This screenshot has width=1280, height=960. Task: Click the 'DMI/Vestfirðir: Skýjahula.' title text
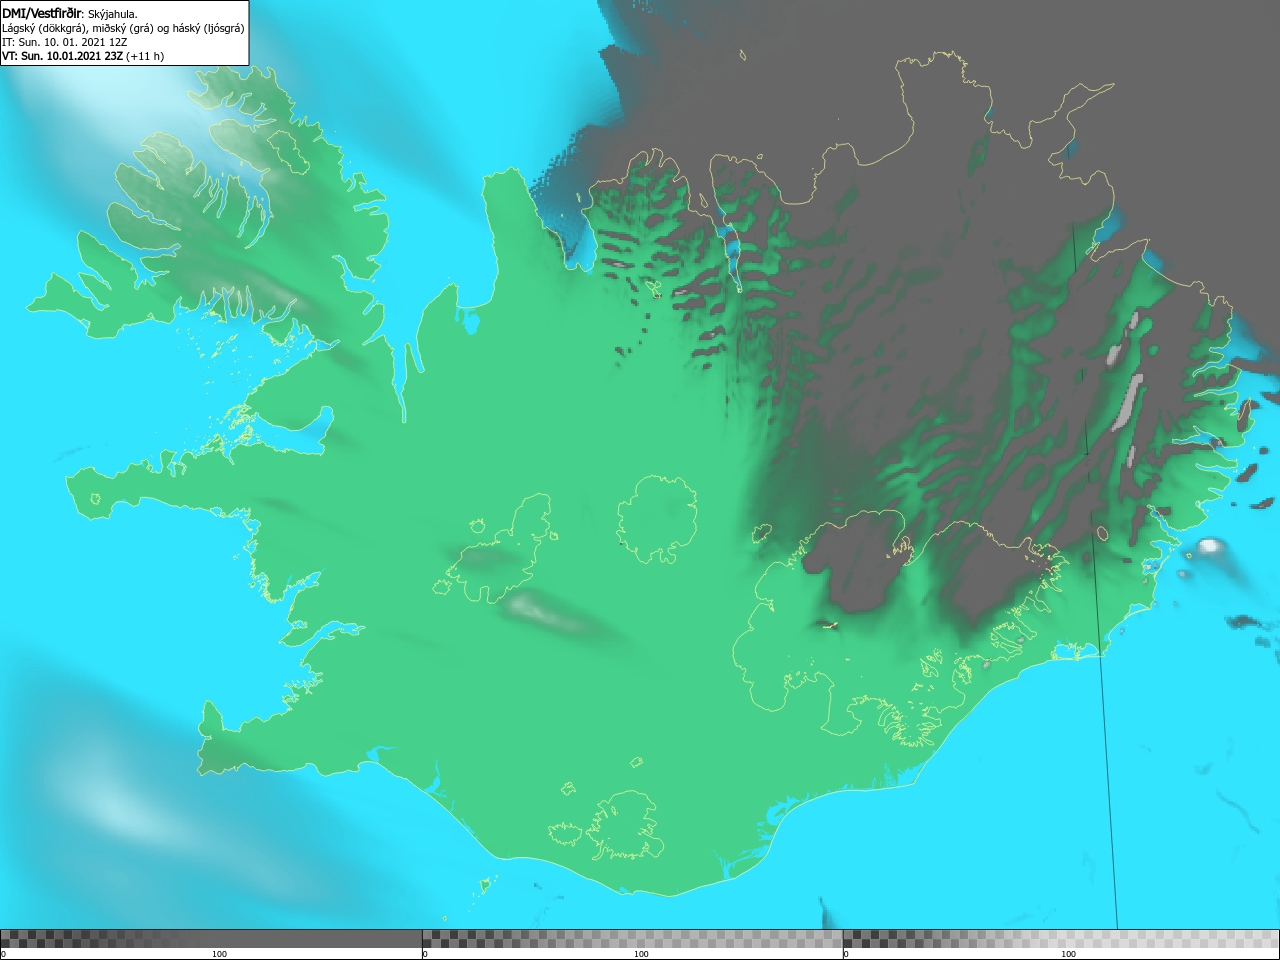[x=70, y=14]
